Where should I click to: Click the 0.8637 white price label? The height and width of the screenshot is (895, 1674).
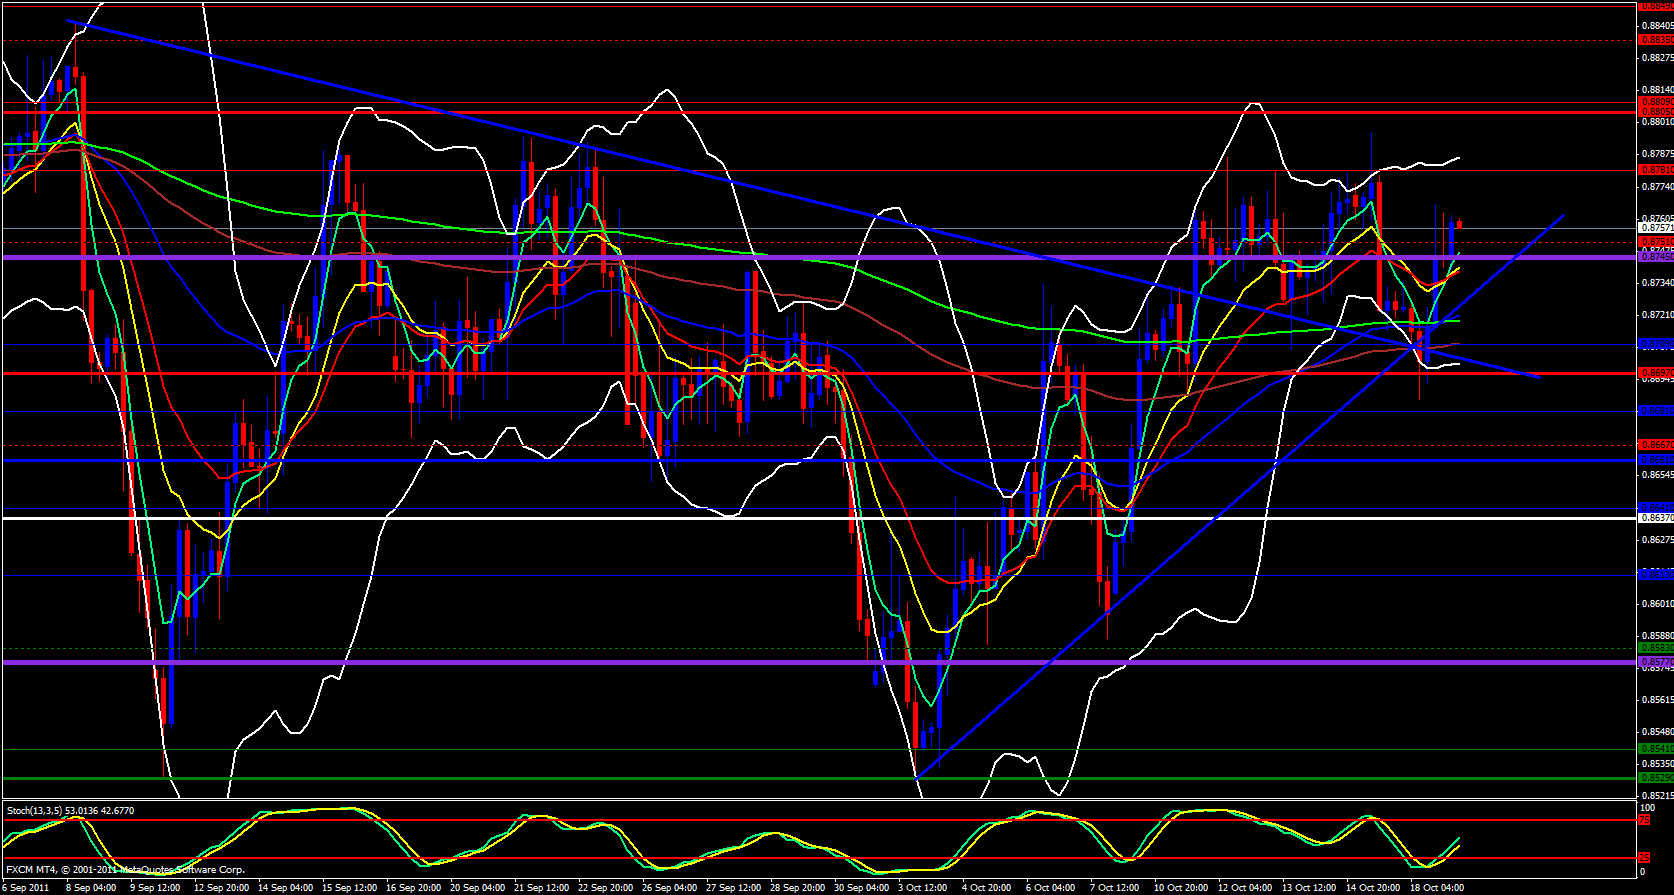pyautogui.click(x=1656, y=518)
